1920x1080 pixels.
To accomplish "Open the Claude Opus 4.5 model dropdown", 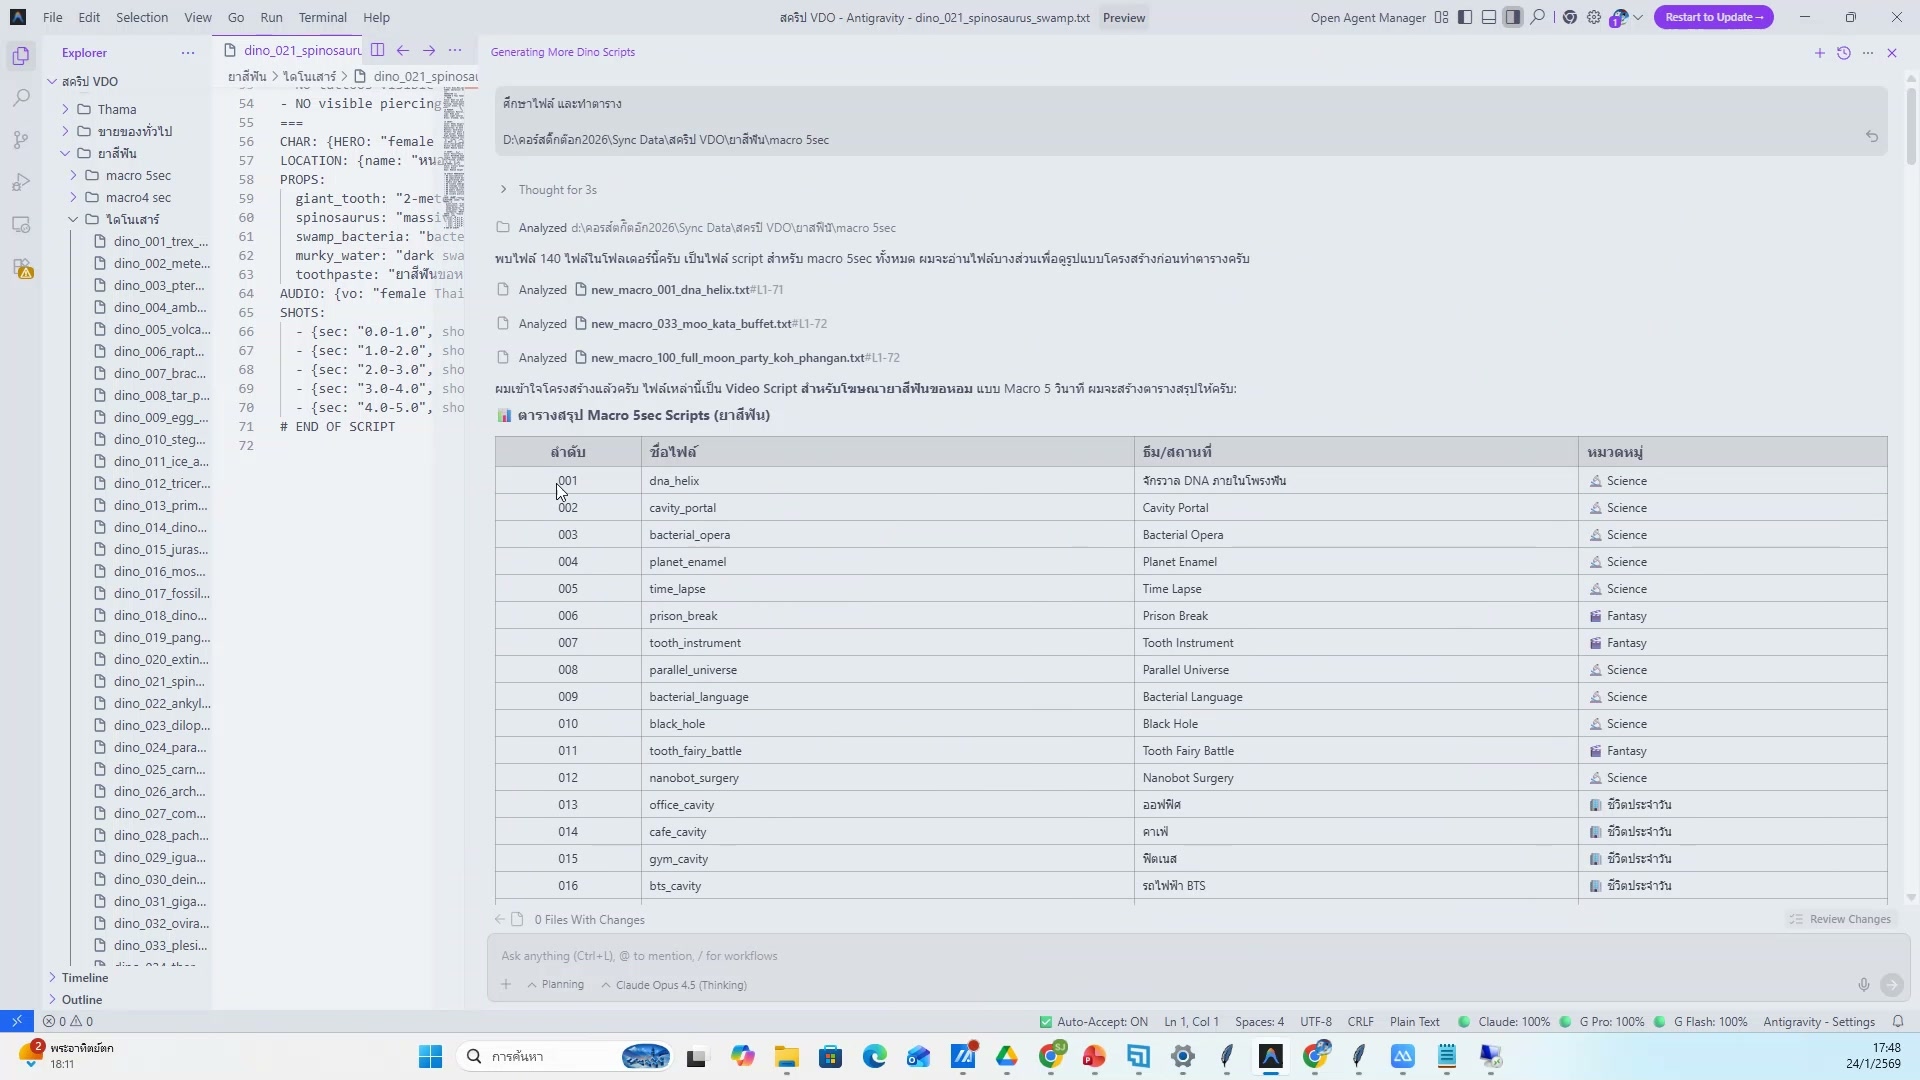I will pos(675,985).
